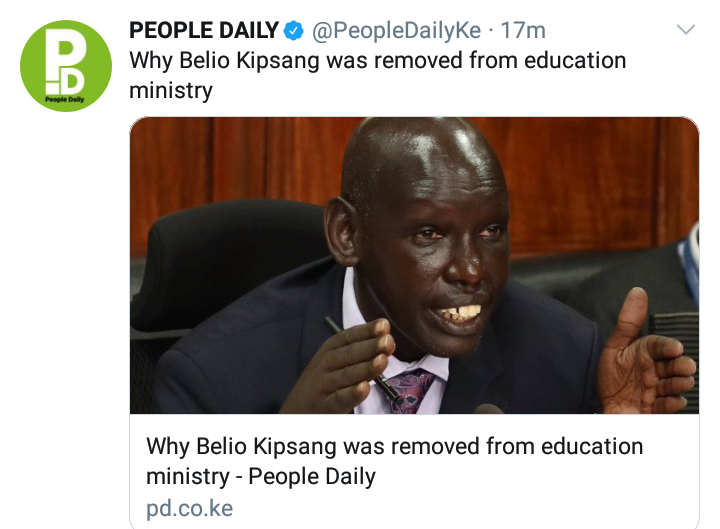The image size is (720, 529).
Task: Click the blue verified badge
Action: click(293, 31)
